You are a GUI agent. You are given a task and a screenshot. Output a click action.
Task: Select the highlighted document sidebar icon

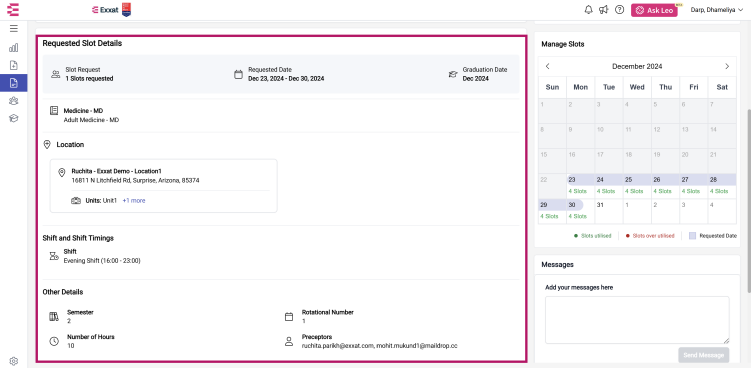point(13,83)
